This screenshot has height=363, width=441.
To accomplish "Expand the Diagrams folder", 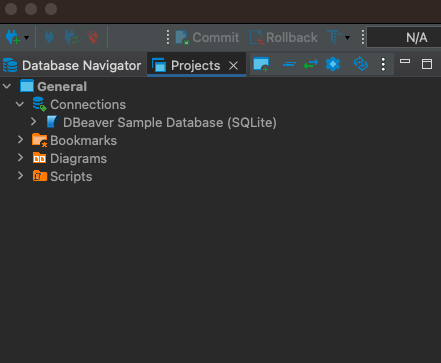I will (20, 158).
